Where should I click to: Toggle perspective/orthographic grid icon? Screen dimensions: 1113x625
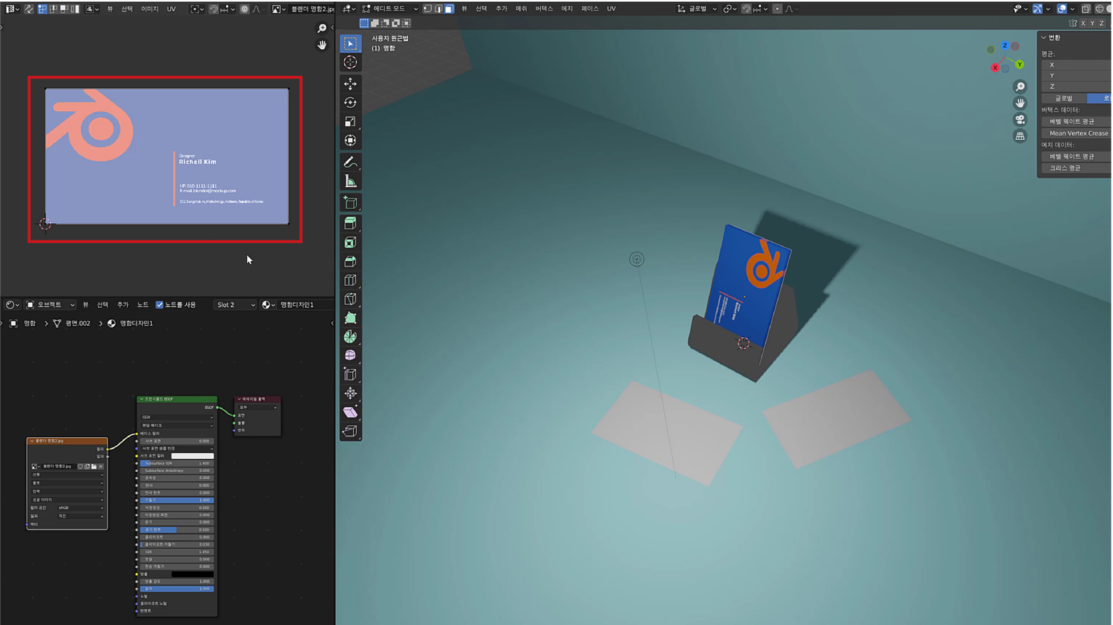pyautogui.click(x=1020, y=135)
